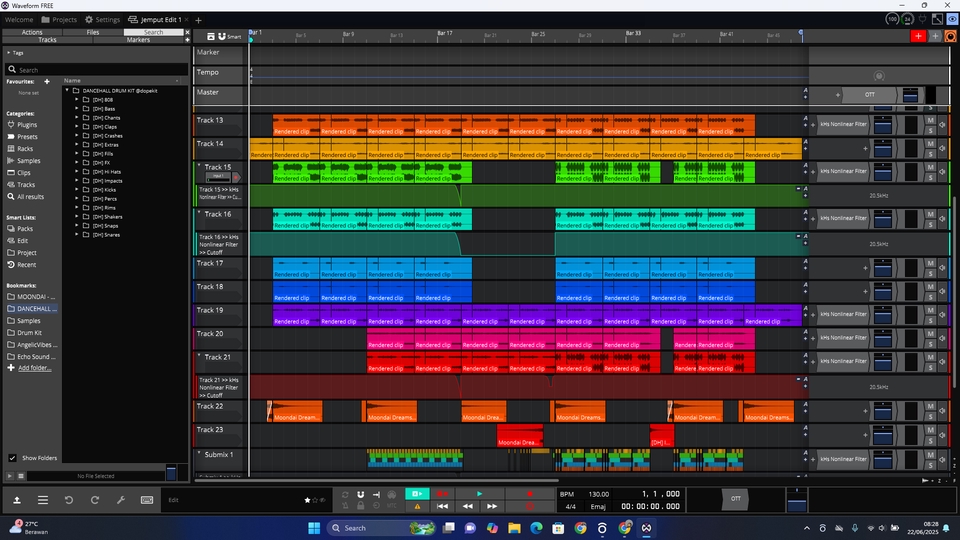Click the red plus add-track button
Viewport: 960px width, 540px height.
(x=918, y=36)
